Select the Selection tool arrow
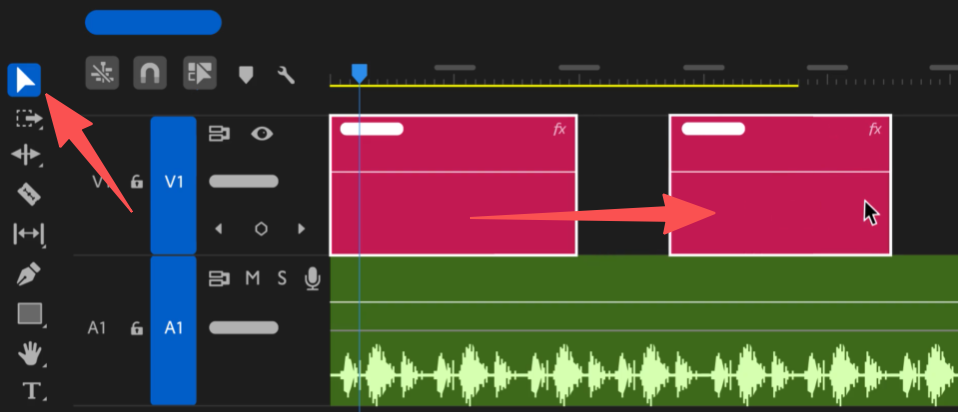 [x=24, y=80]
